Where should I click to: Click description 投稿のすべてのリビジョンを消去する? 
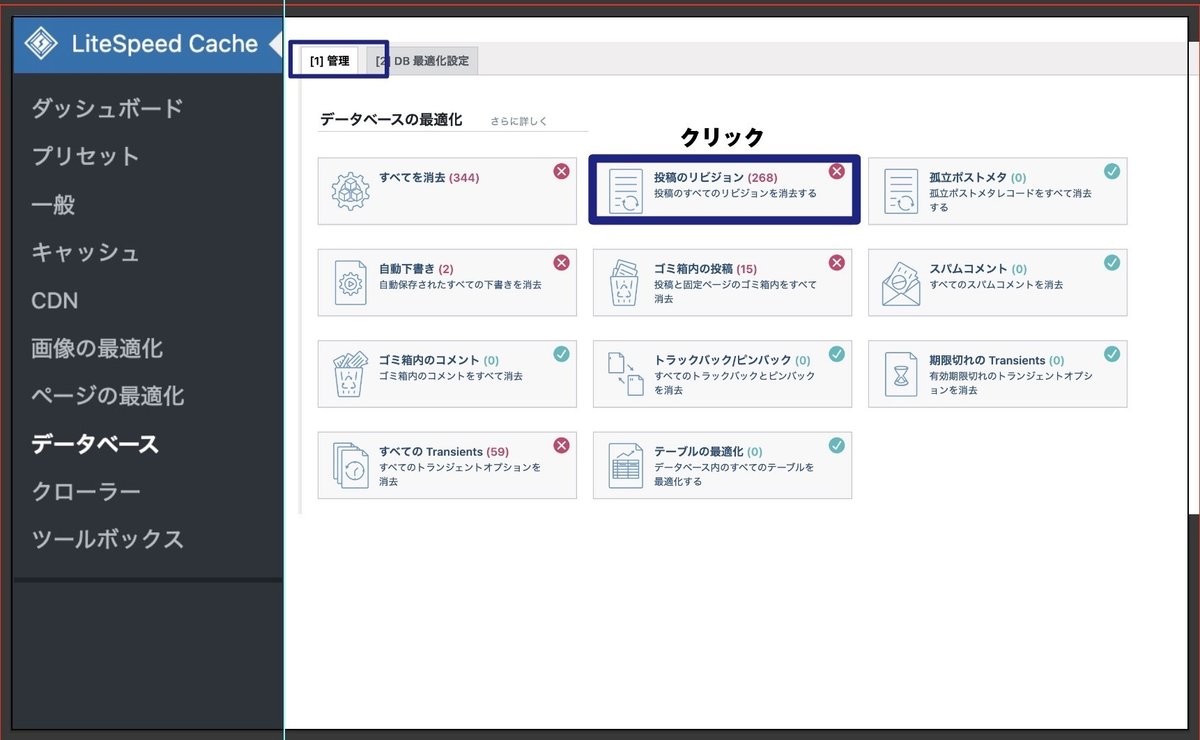pos(735,193)
